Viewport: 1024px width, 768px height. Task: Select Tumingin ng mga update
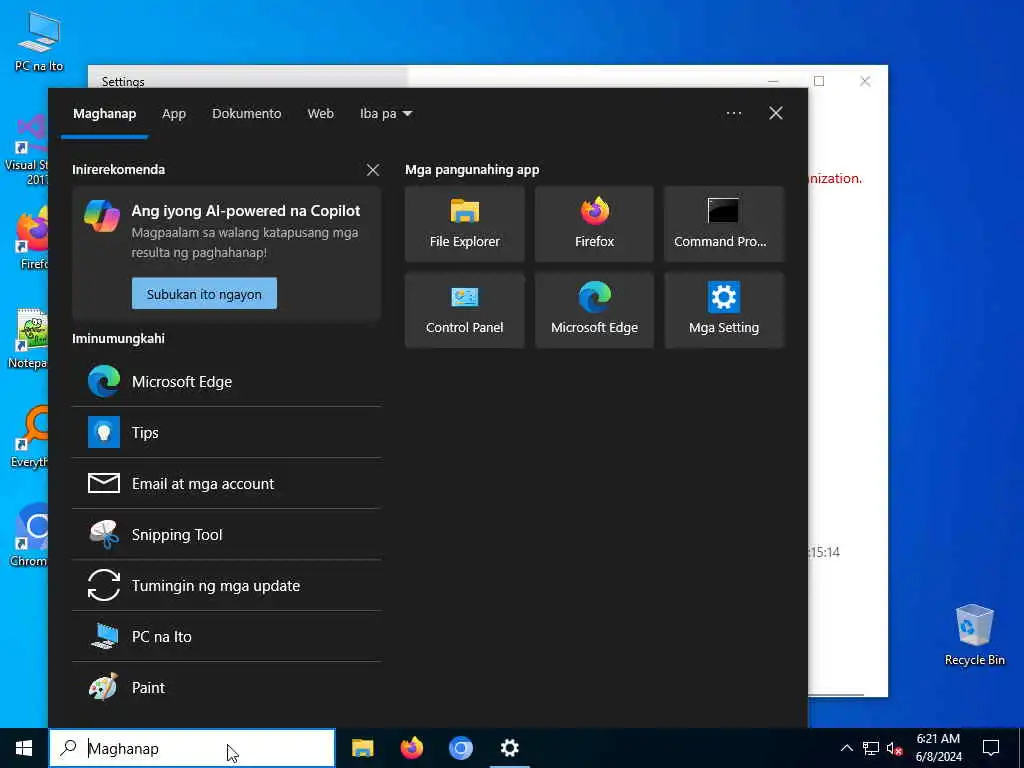point(226,585)
